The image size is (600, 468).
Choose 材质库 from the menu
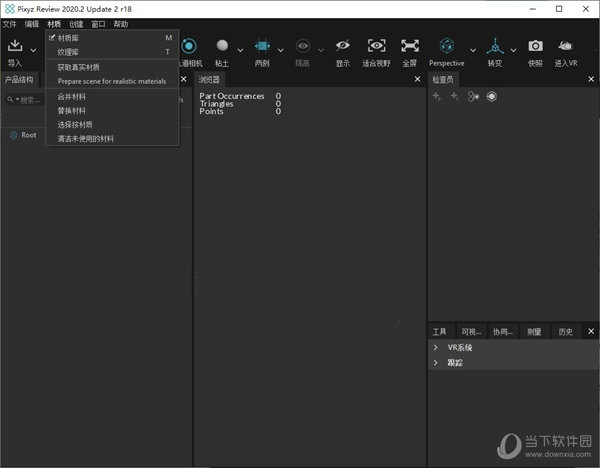tap(112, 38)
